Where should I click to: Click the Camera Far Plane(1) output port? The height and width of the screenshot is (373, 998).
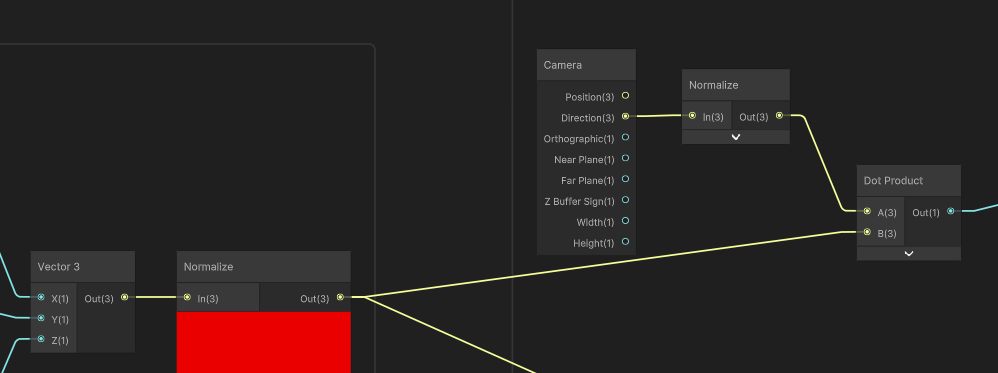625,179
